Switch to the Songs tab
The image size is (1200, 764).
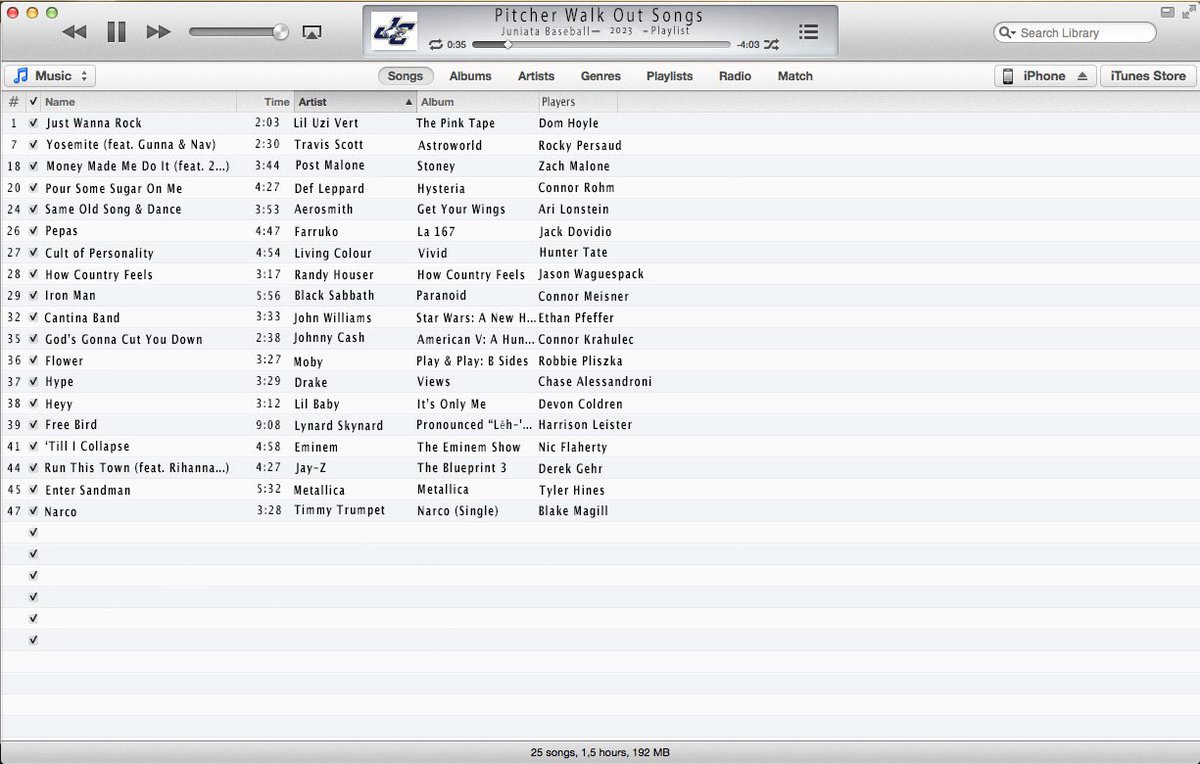pos(405,76)
